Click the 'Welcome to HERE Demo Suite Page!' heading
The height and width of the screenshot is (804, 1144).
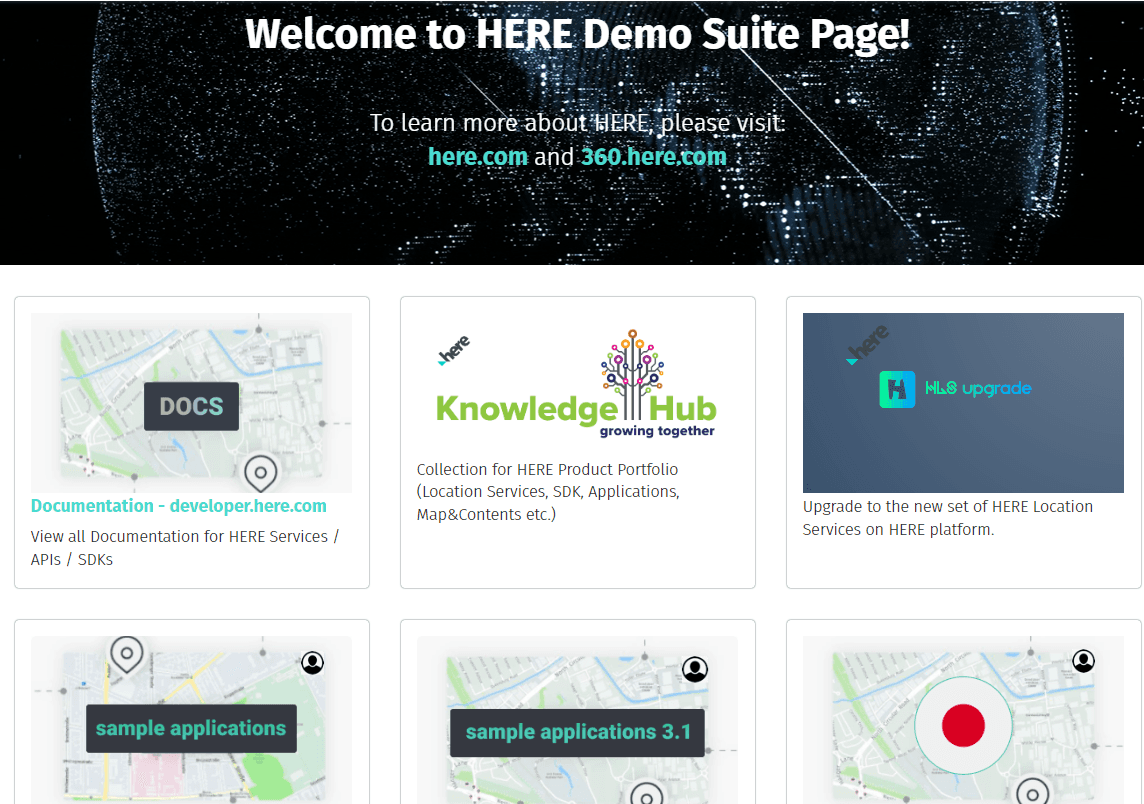point(577,34)
